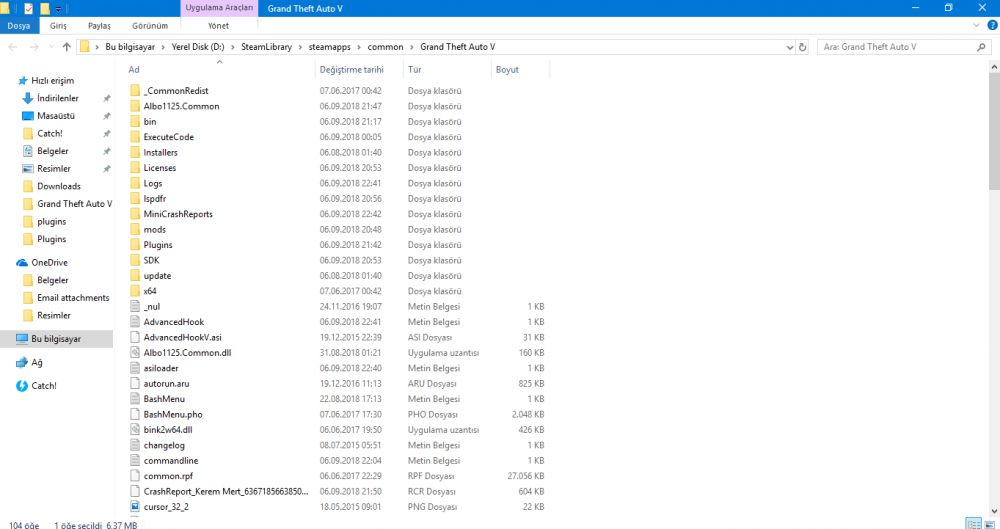Click new folder icon in title bar
The height and width of the screenshot is (529, 1000).
point(45,8)
